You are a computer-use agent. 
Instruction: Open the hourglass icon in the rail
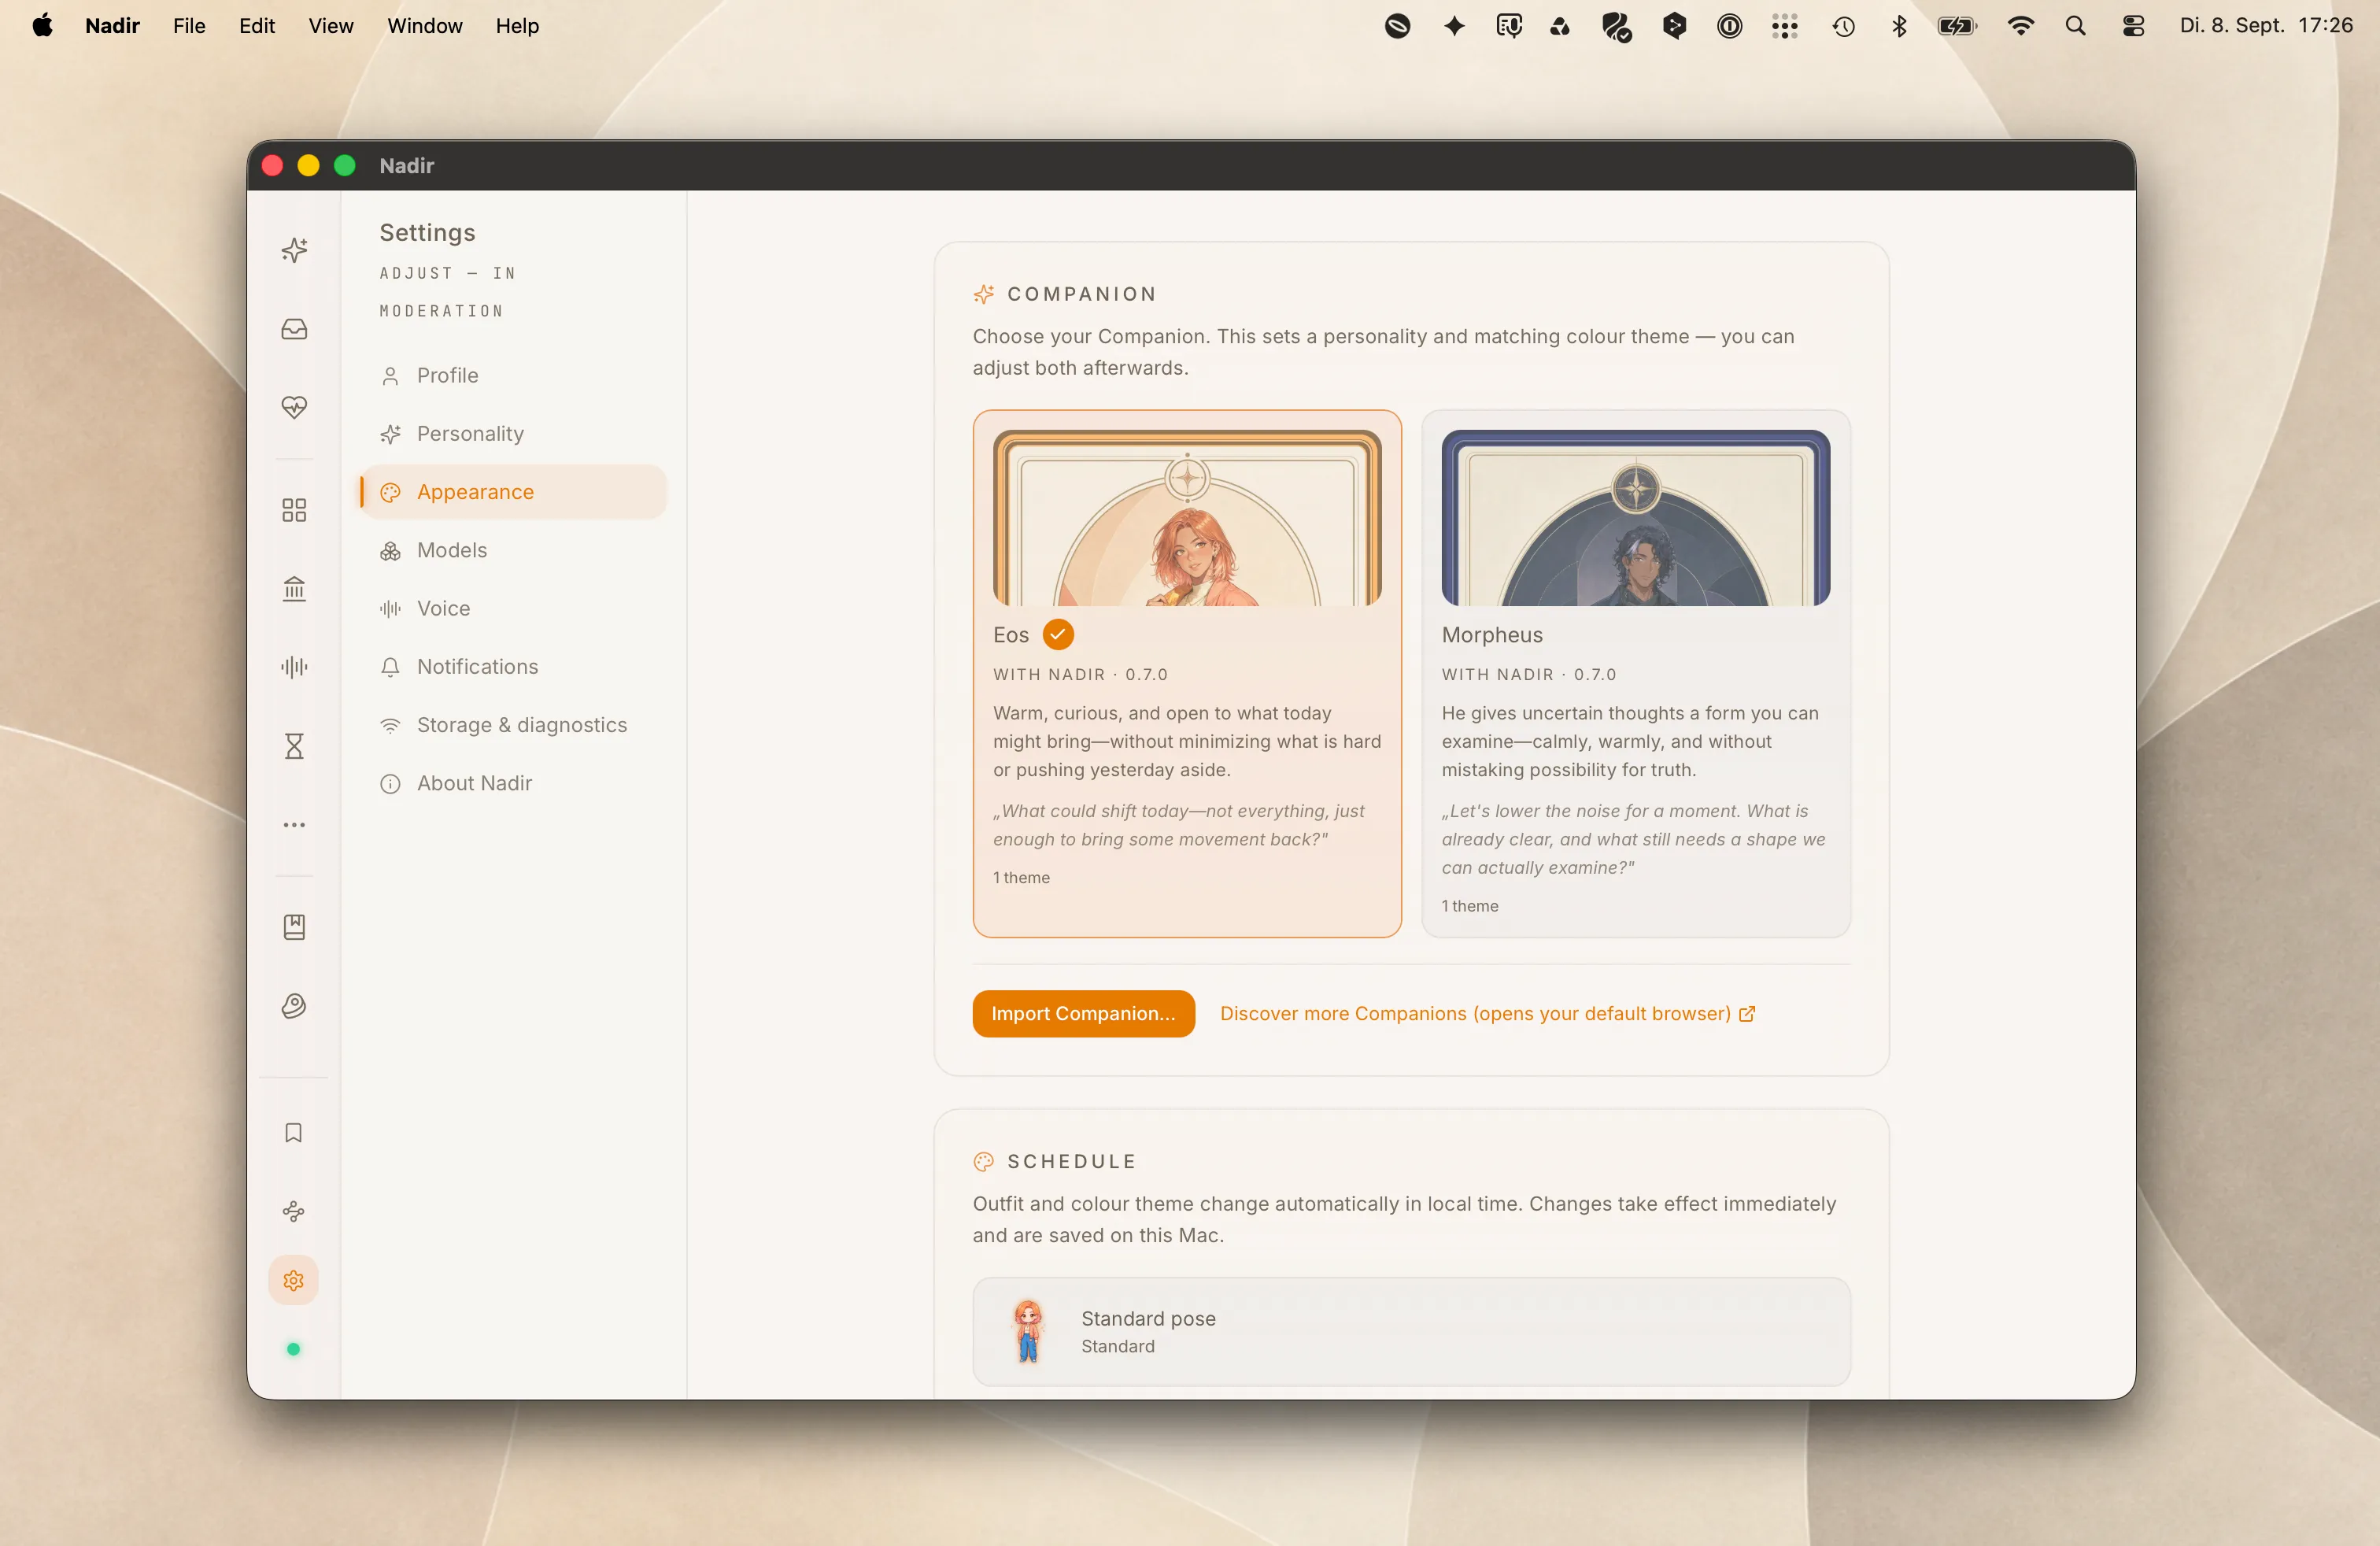(294, 746)
